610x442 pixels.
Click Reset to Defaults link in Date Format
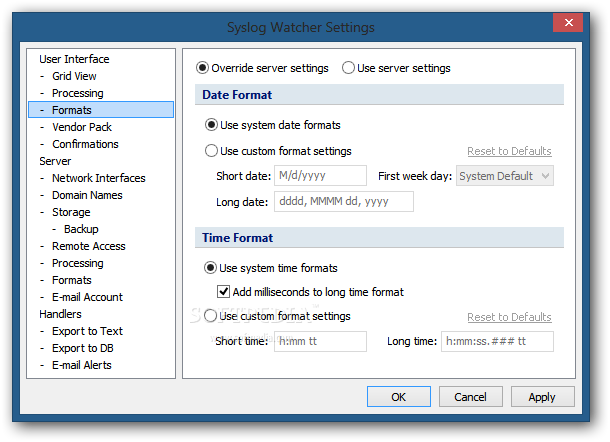[509, 151]
